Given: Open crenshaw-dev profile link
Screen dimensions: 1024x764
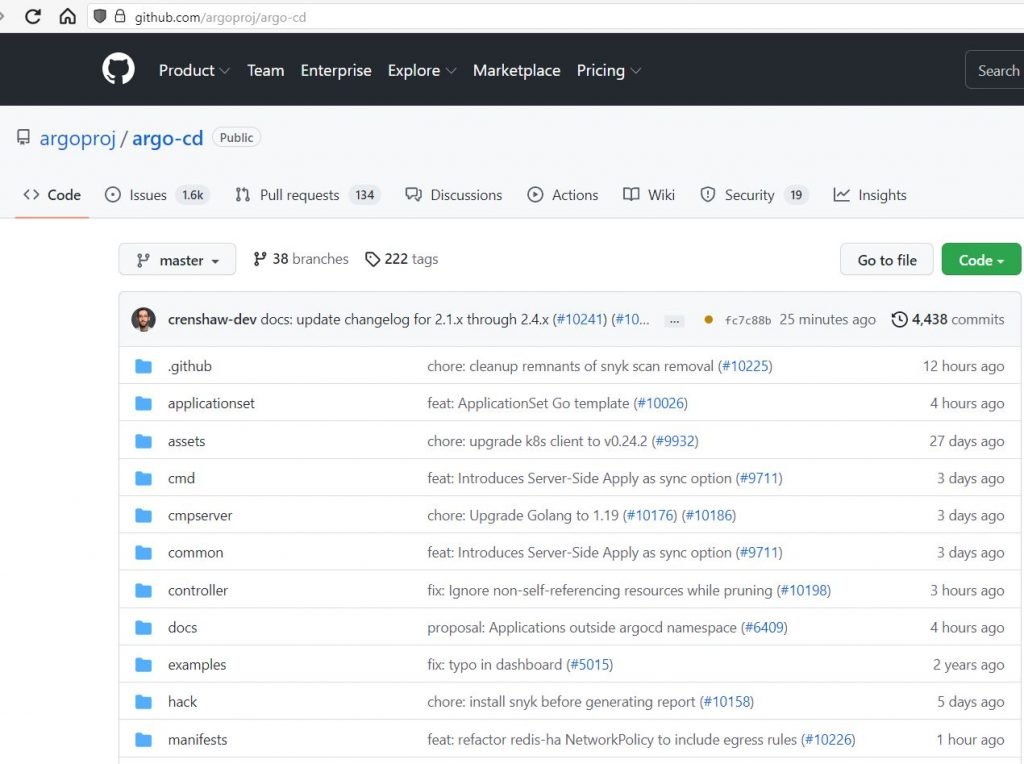Looking at the screenshot, I should pyautogui.click(x=212, y=319).
